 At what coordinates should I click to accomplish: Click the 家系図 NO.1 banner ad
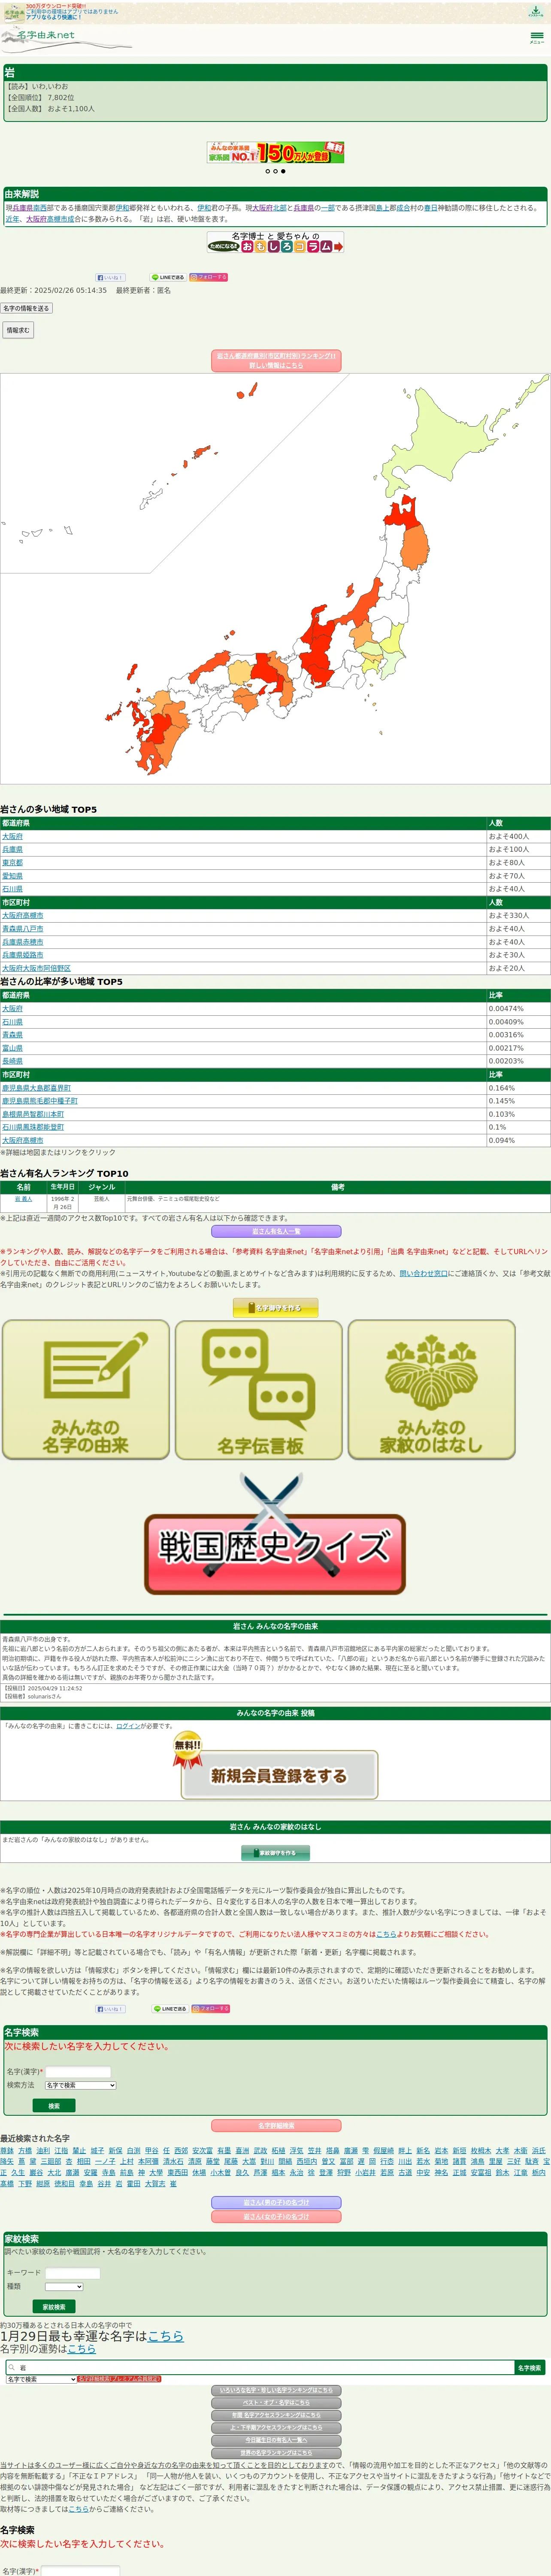pyautogui.click(x=276, y=152)
